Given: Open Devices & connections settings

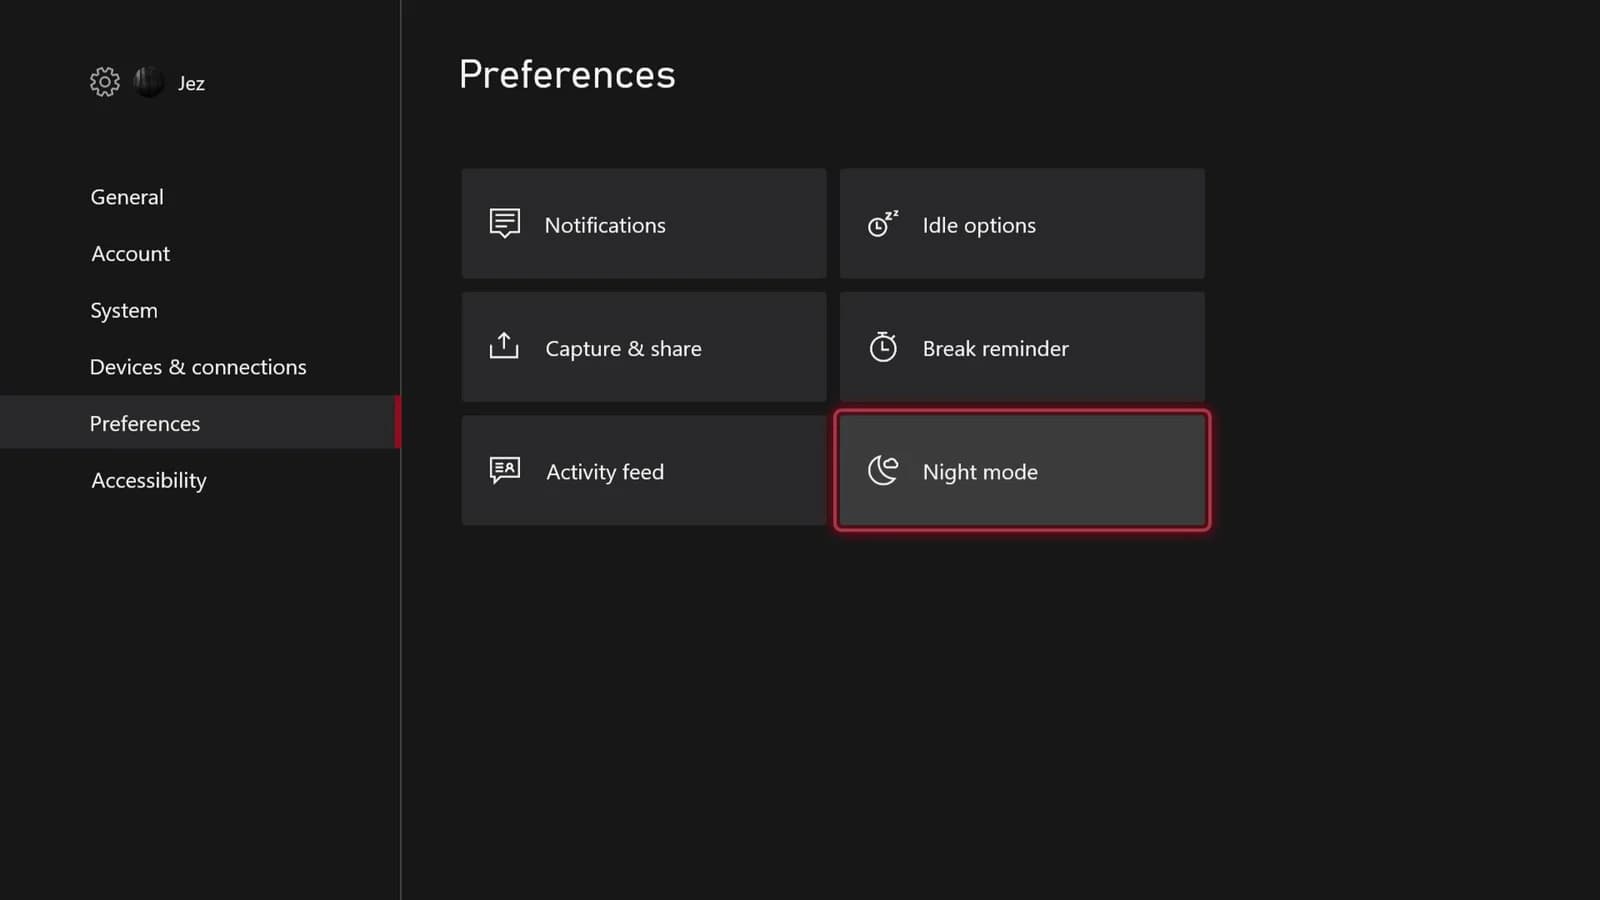Looking at the screenshot, I should click(198, 367).
